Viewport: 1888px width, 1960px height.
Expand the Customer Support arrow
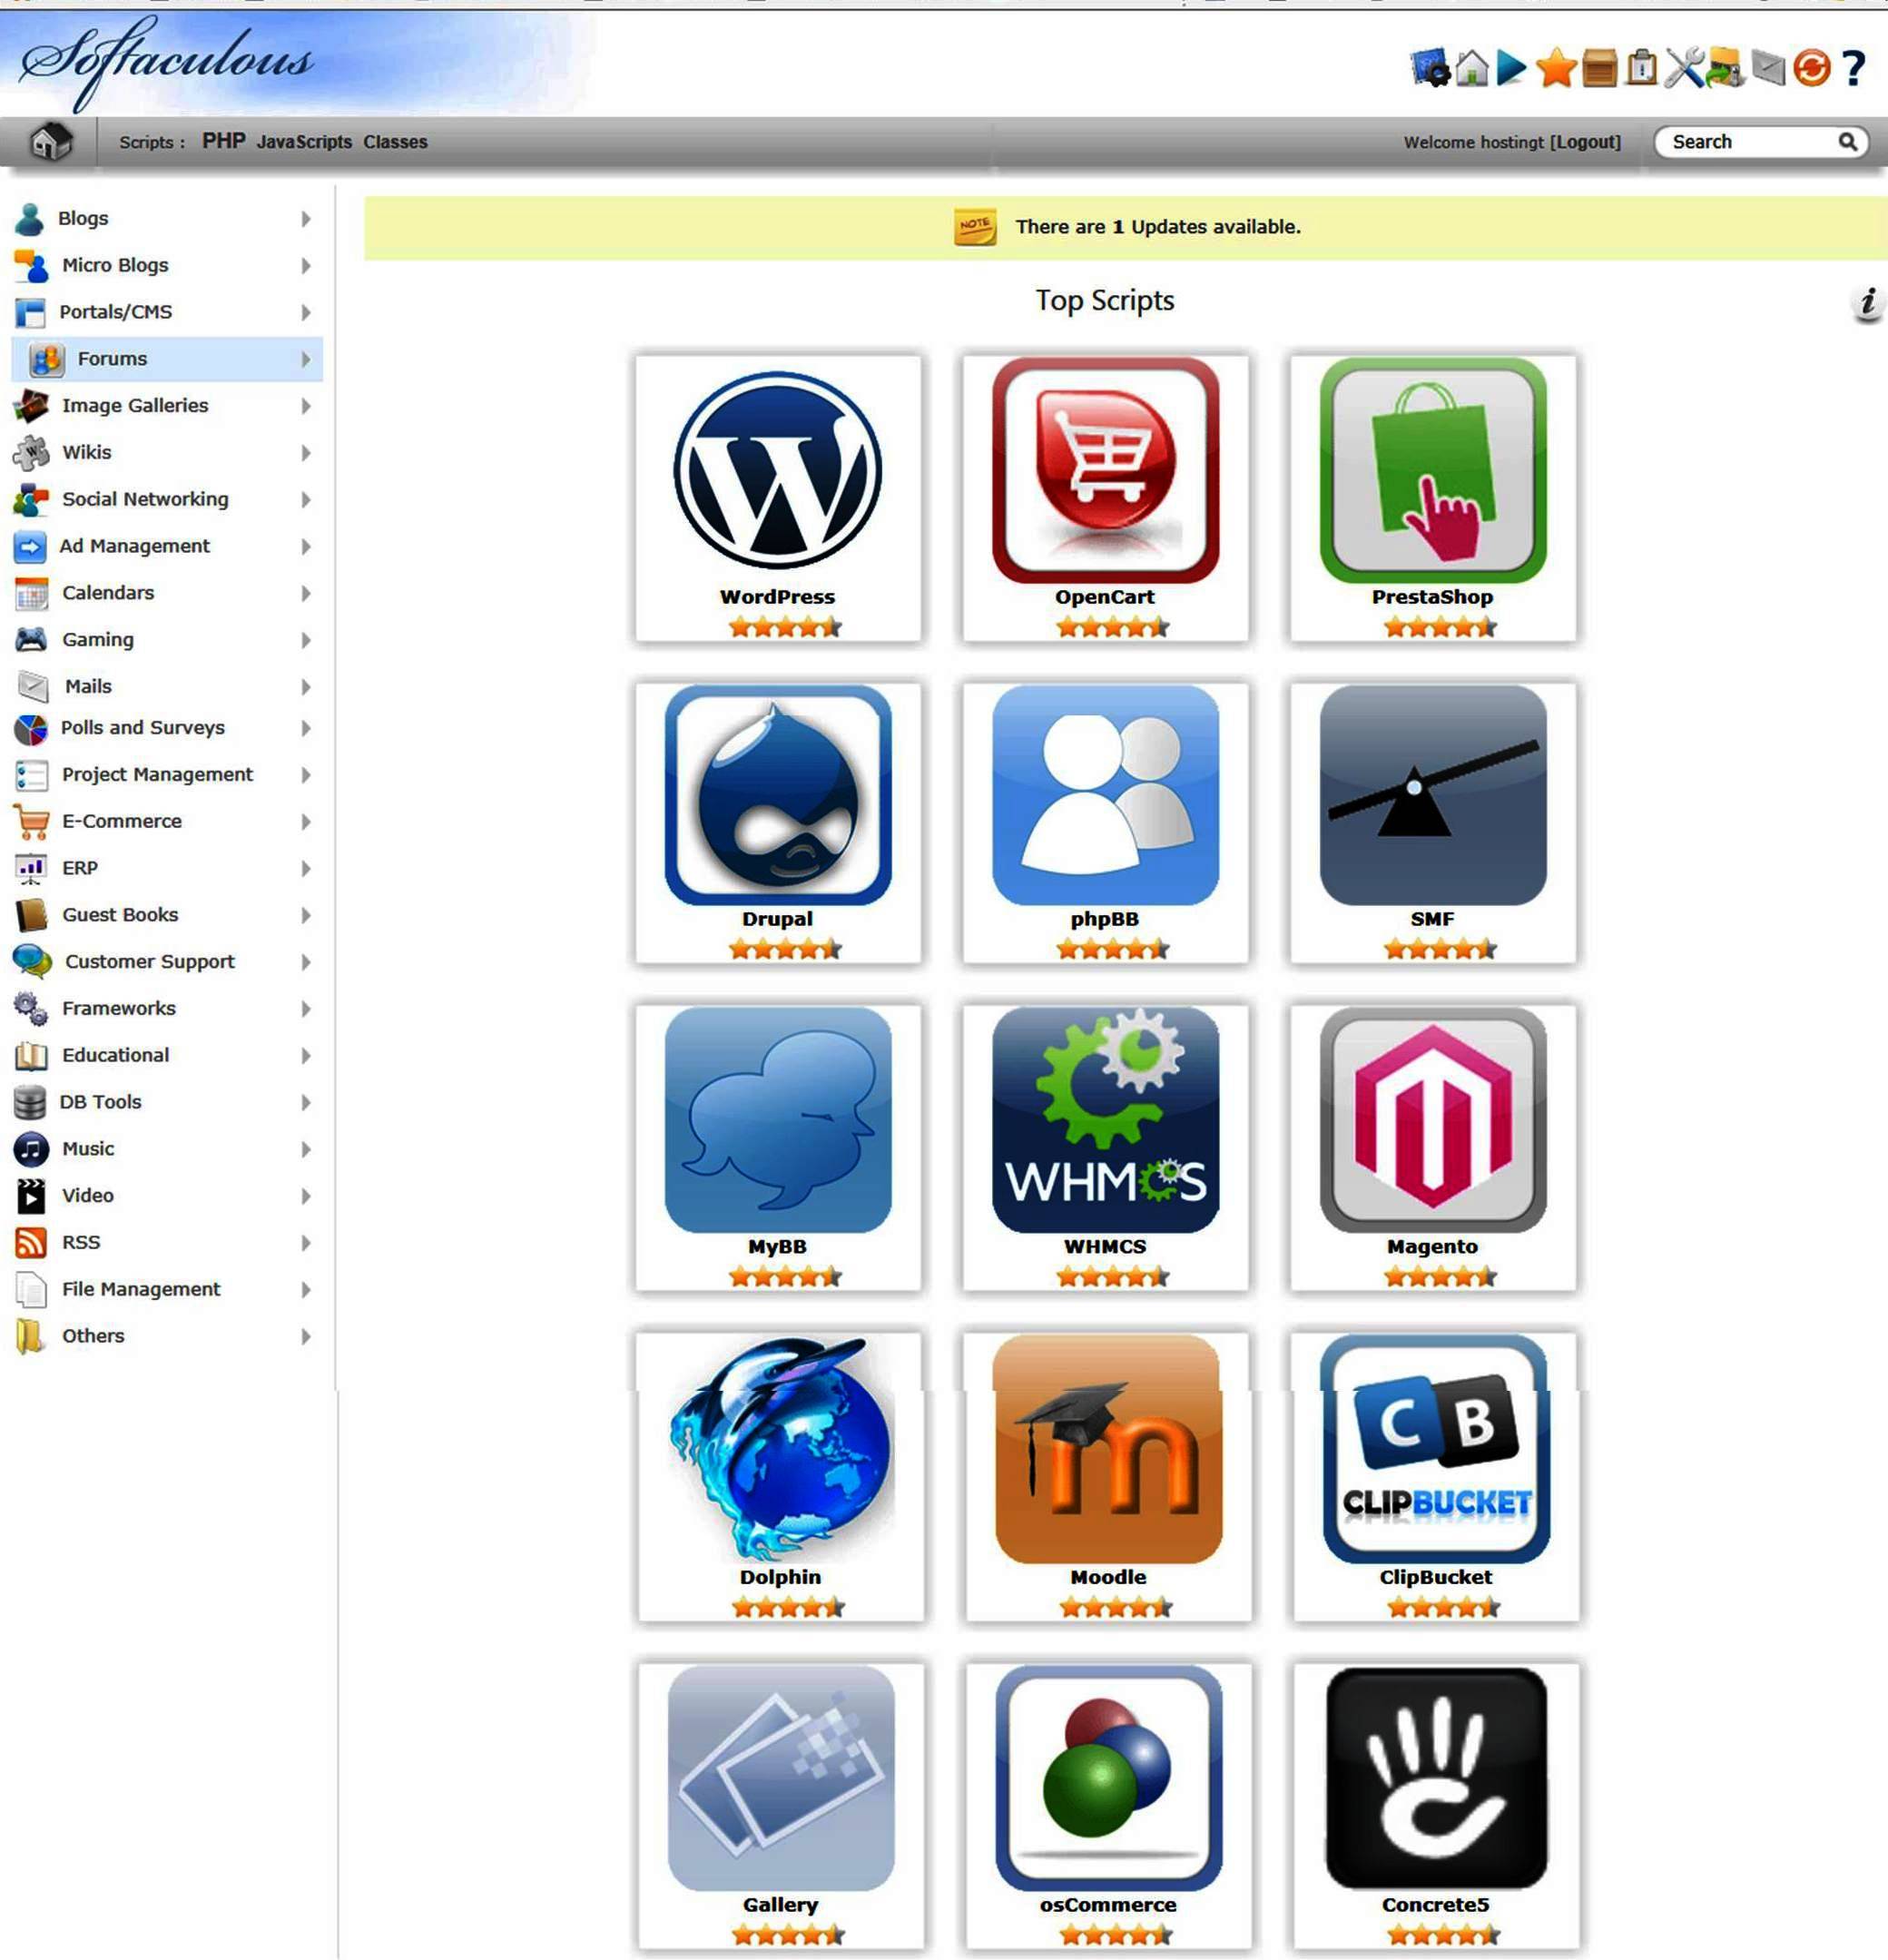pyautogui.click(x=306, y=962)
